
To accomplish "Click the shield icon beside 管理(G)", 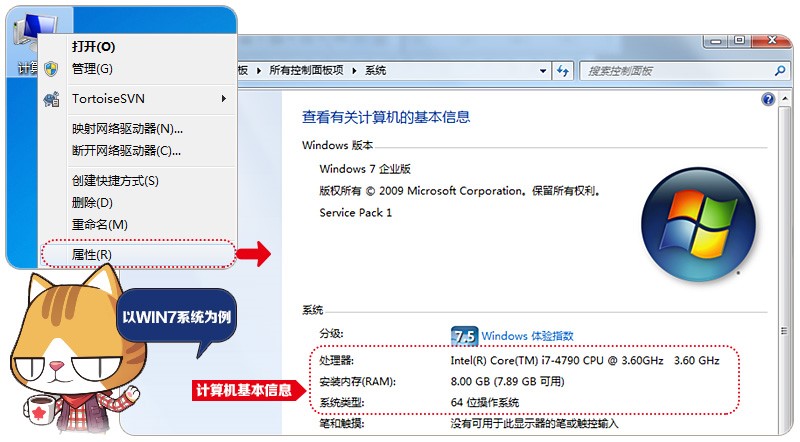I will pos(51,69).
